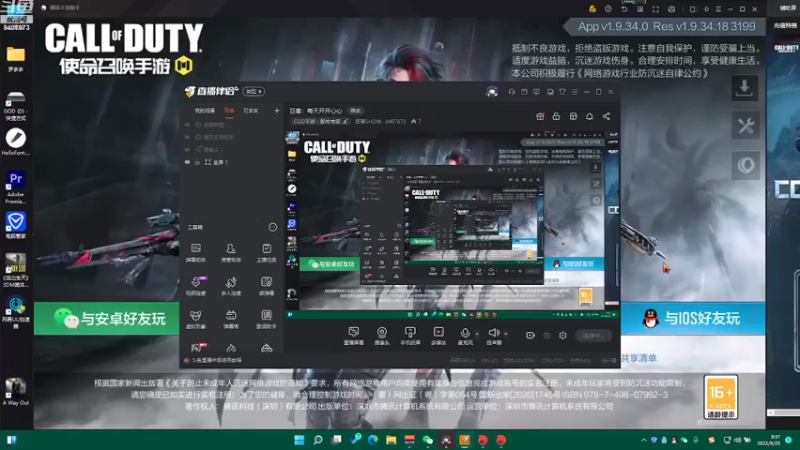Click the 共享清单 link below iOS button
This screenshot has width=800, height=450.
coord(639,358)
